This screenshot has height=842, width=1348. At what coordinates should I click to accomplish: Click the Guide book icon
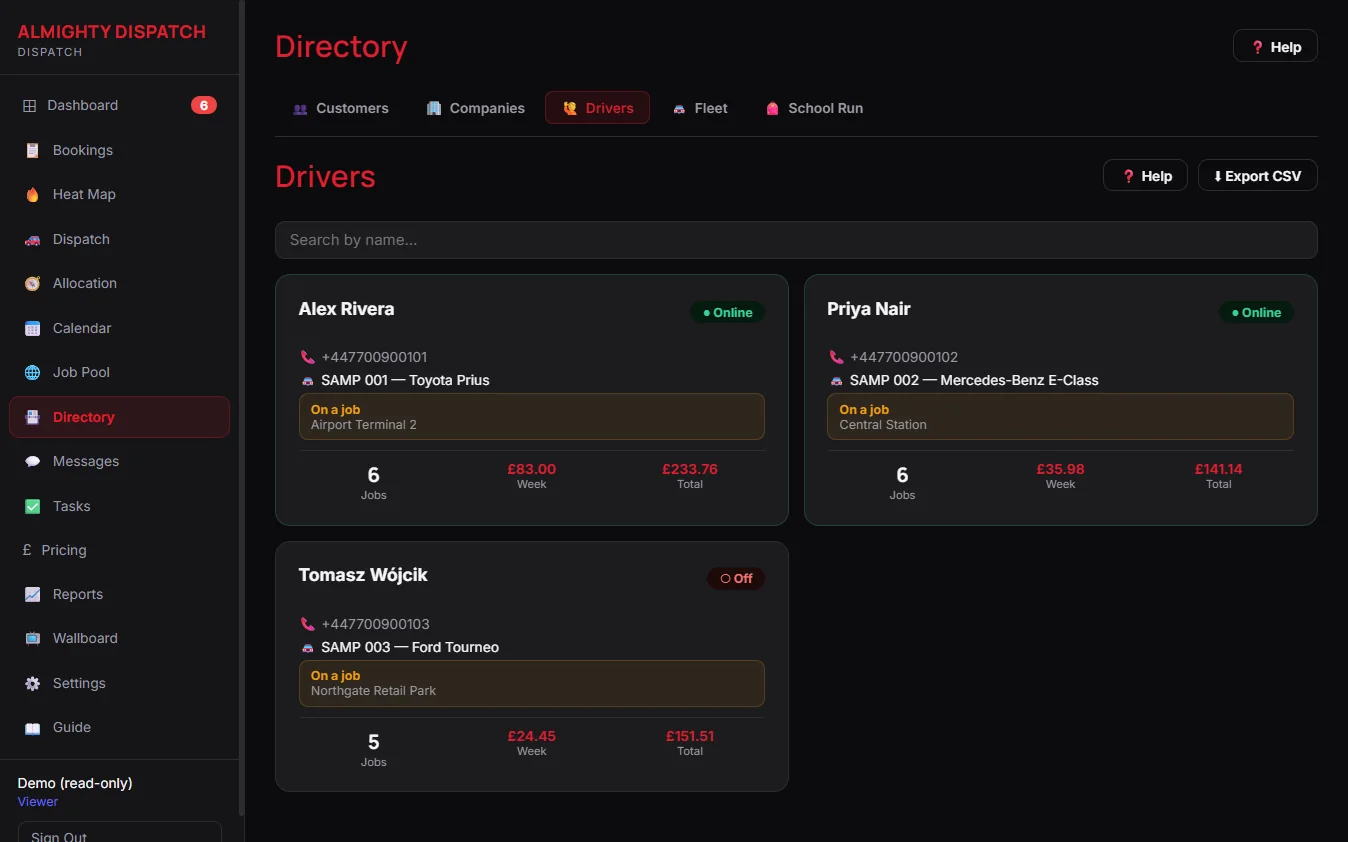(x=32, y=727)
